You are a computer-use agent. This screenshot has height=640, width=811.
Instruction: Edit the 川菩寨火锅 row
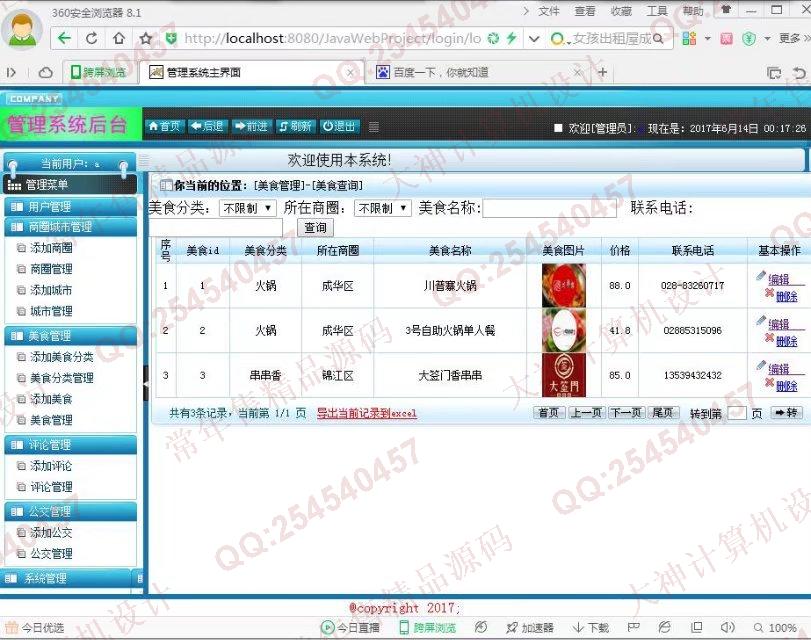coord(778,280)
